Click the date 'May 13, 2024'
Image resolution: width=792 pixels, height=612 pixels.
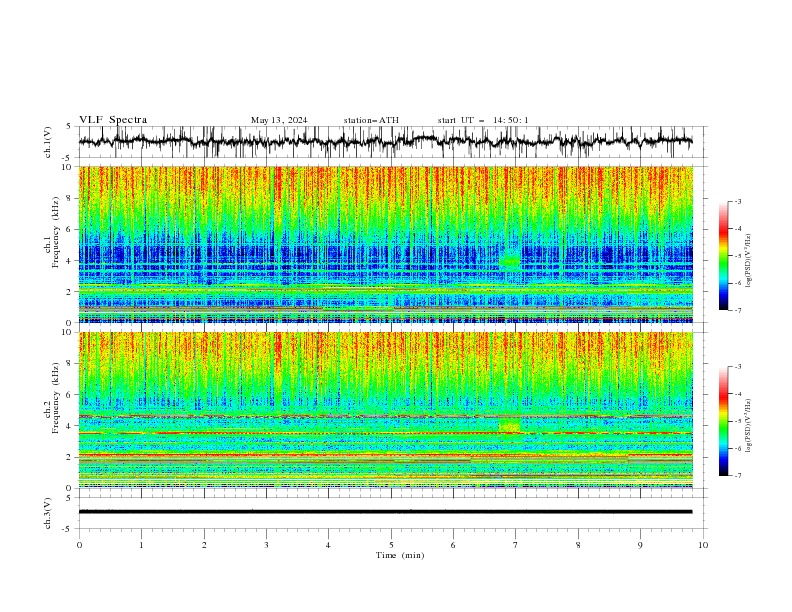coord(279,120)
